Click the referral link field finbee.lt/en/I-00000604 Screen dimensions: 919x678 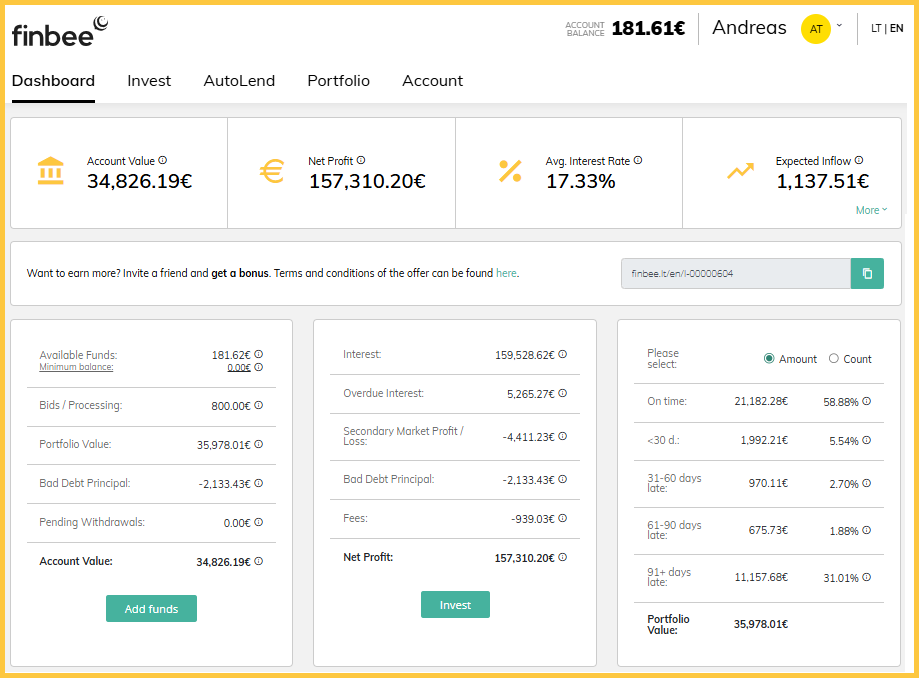click(736, 274)
